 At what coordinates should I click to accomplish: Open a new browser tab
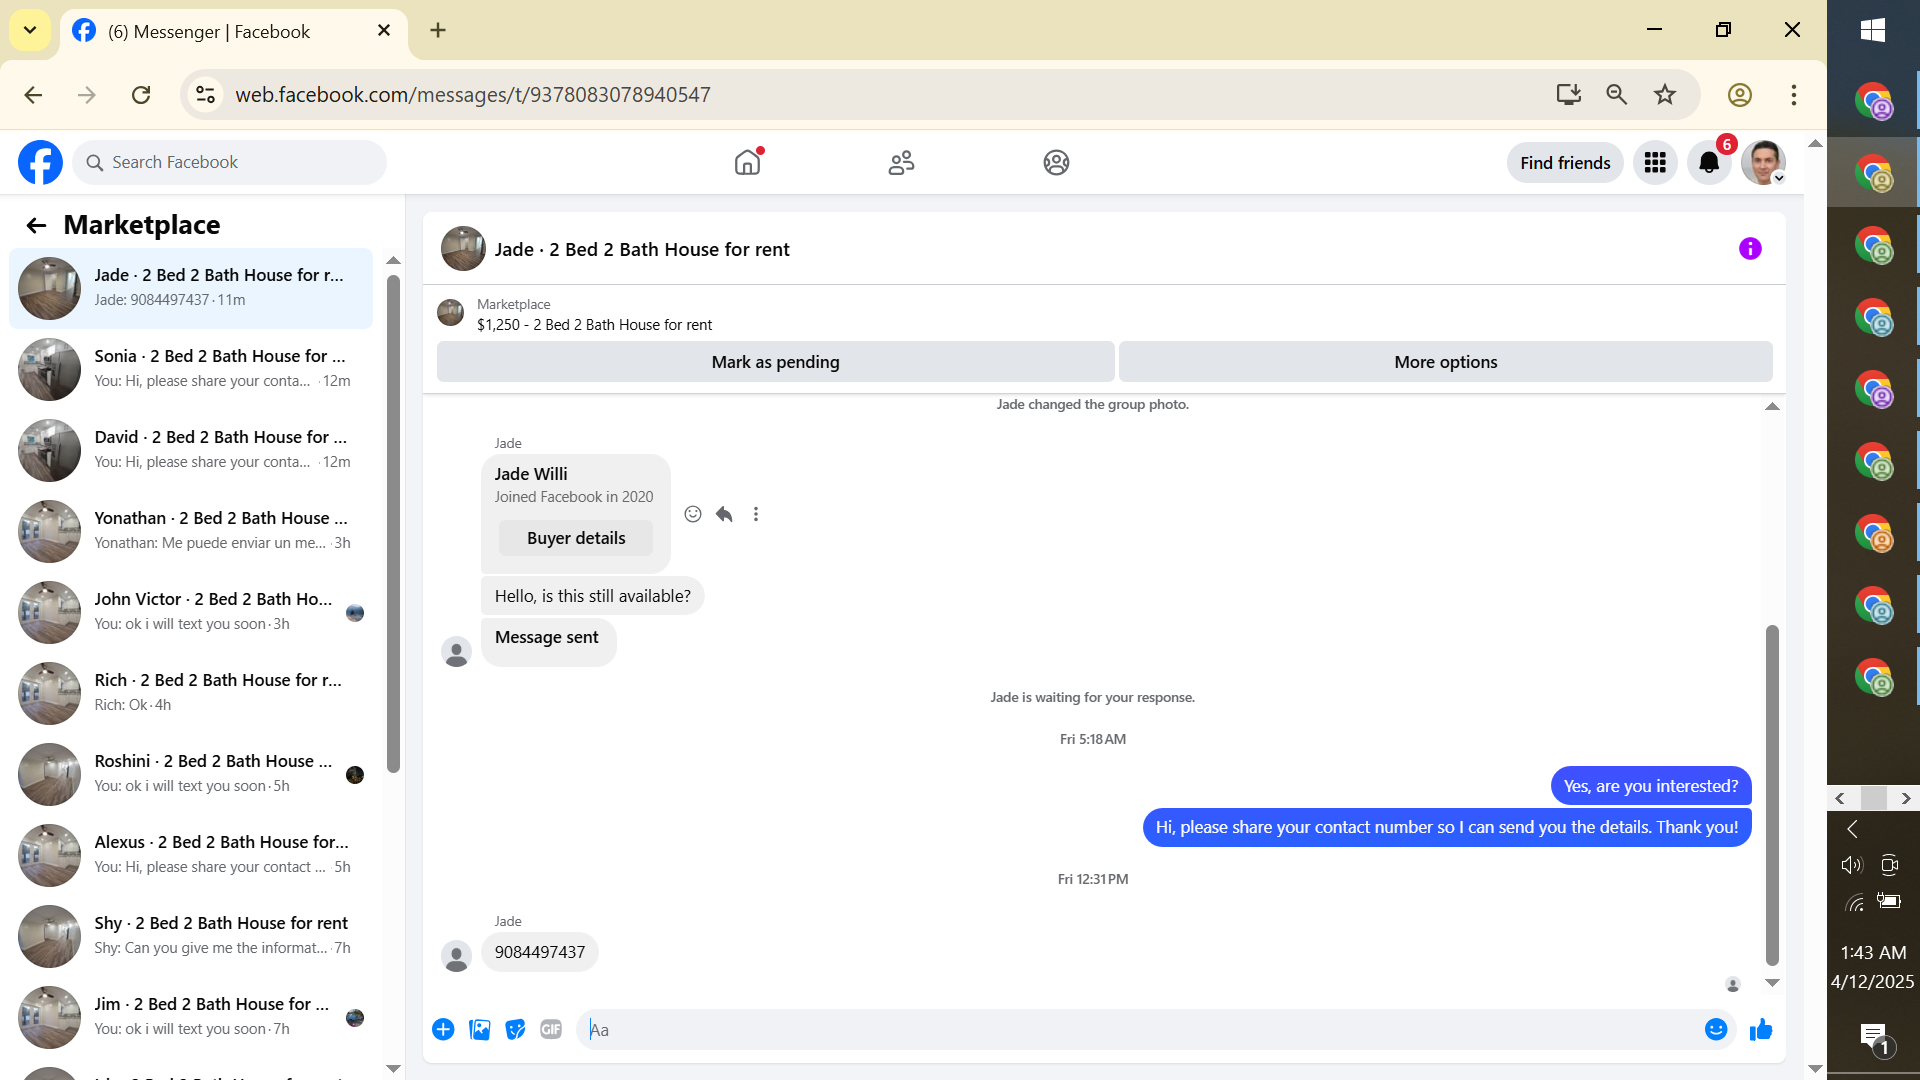(438, 30)
